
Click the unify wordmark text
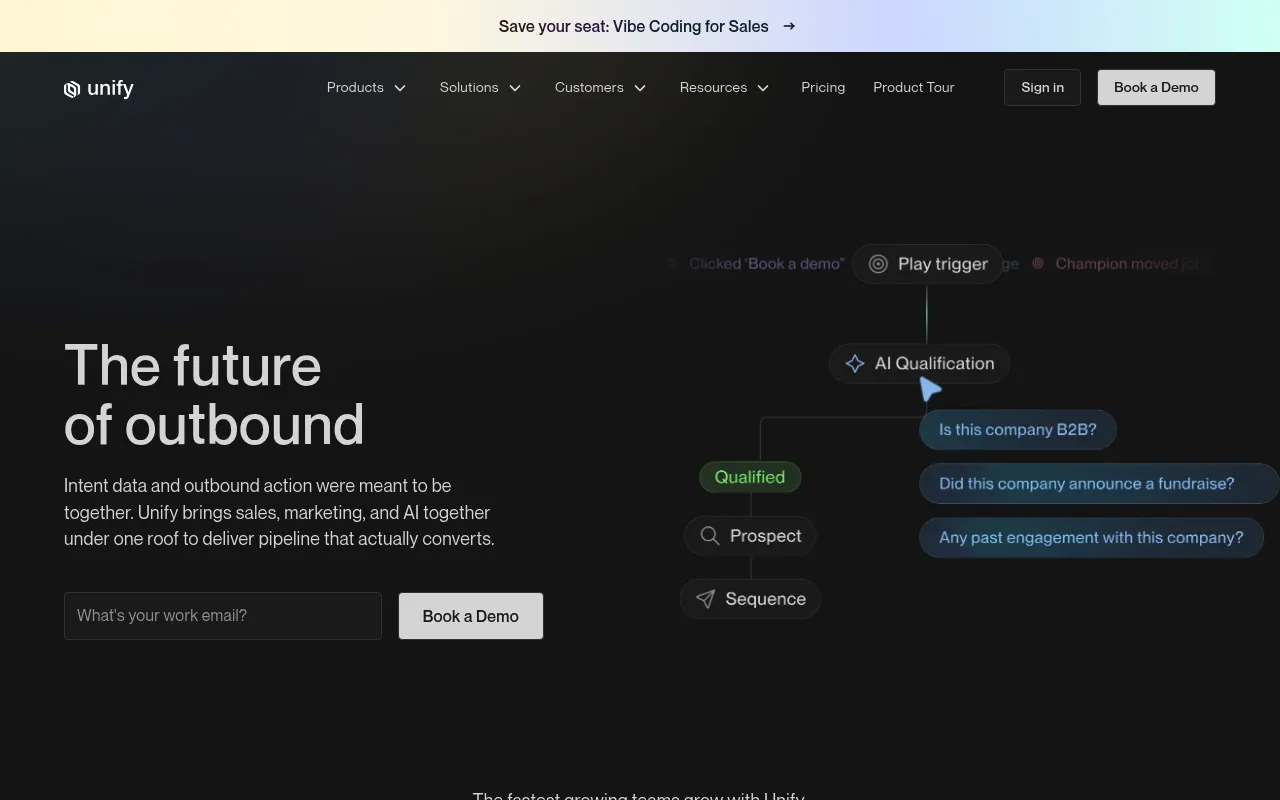coord(110,89)
